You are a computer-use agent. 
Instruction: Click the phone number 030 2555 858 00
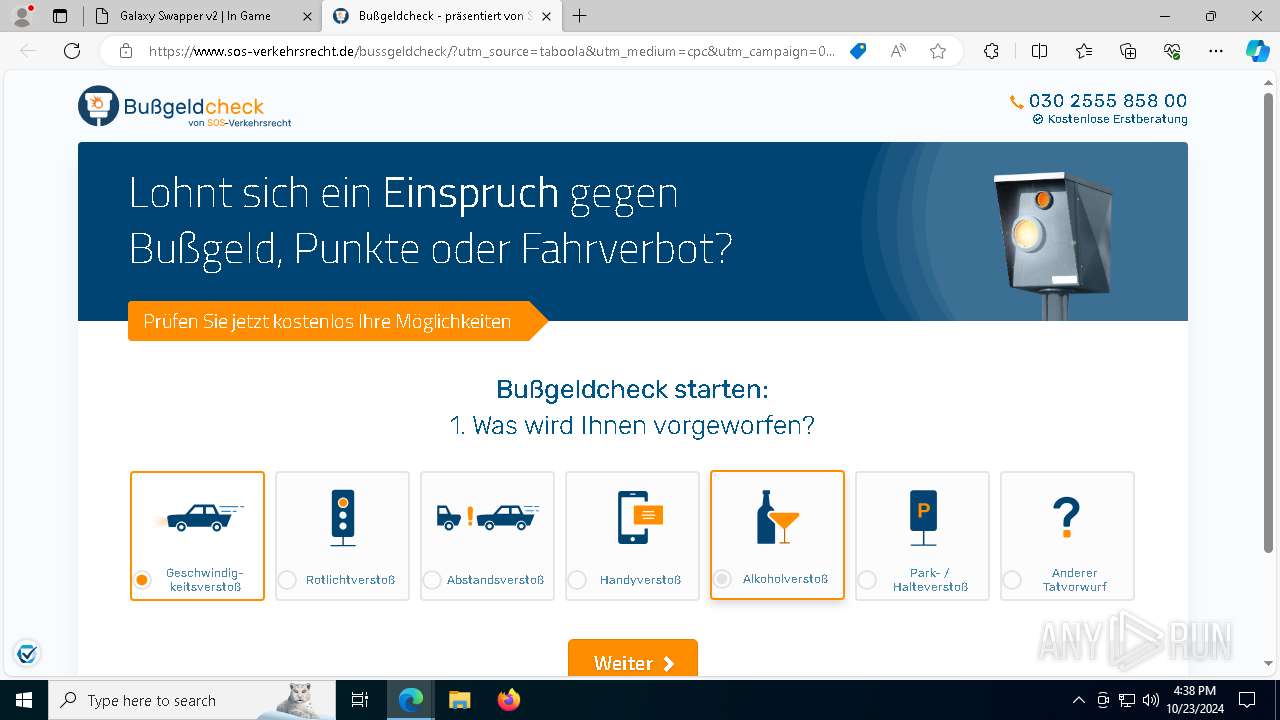[1108, 100]
